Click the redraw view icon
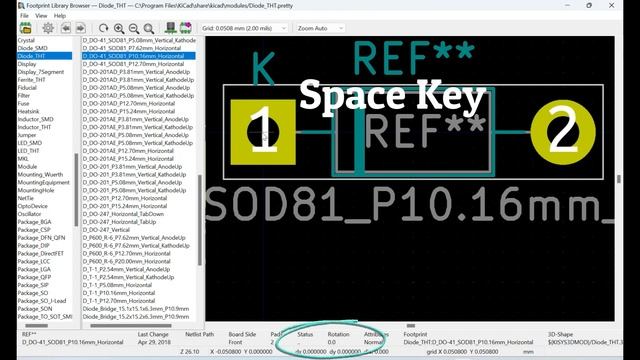Screen dimensions: 640x360 [x=104, y=28]
